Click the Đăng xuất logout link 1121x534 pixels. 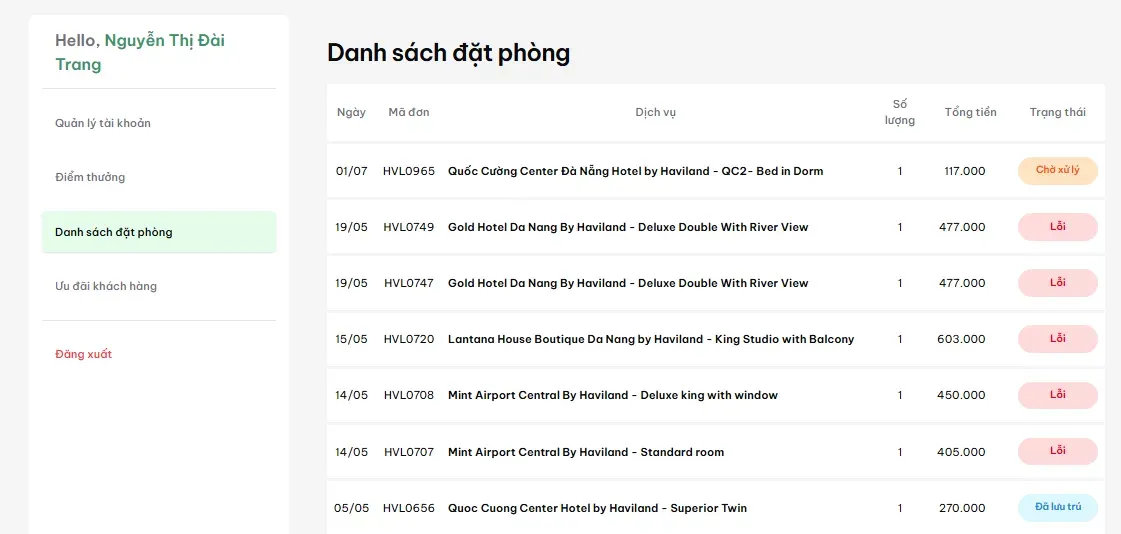pyautogui.click(x=84, y=354)
